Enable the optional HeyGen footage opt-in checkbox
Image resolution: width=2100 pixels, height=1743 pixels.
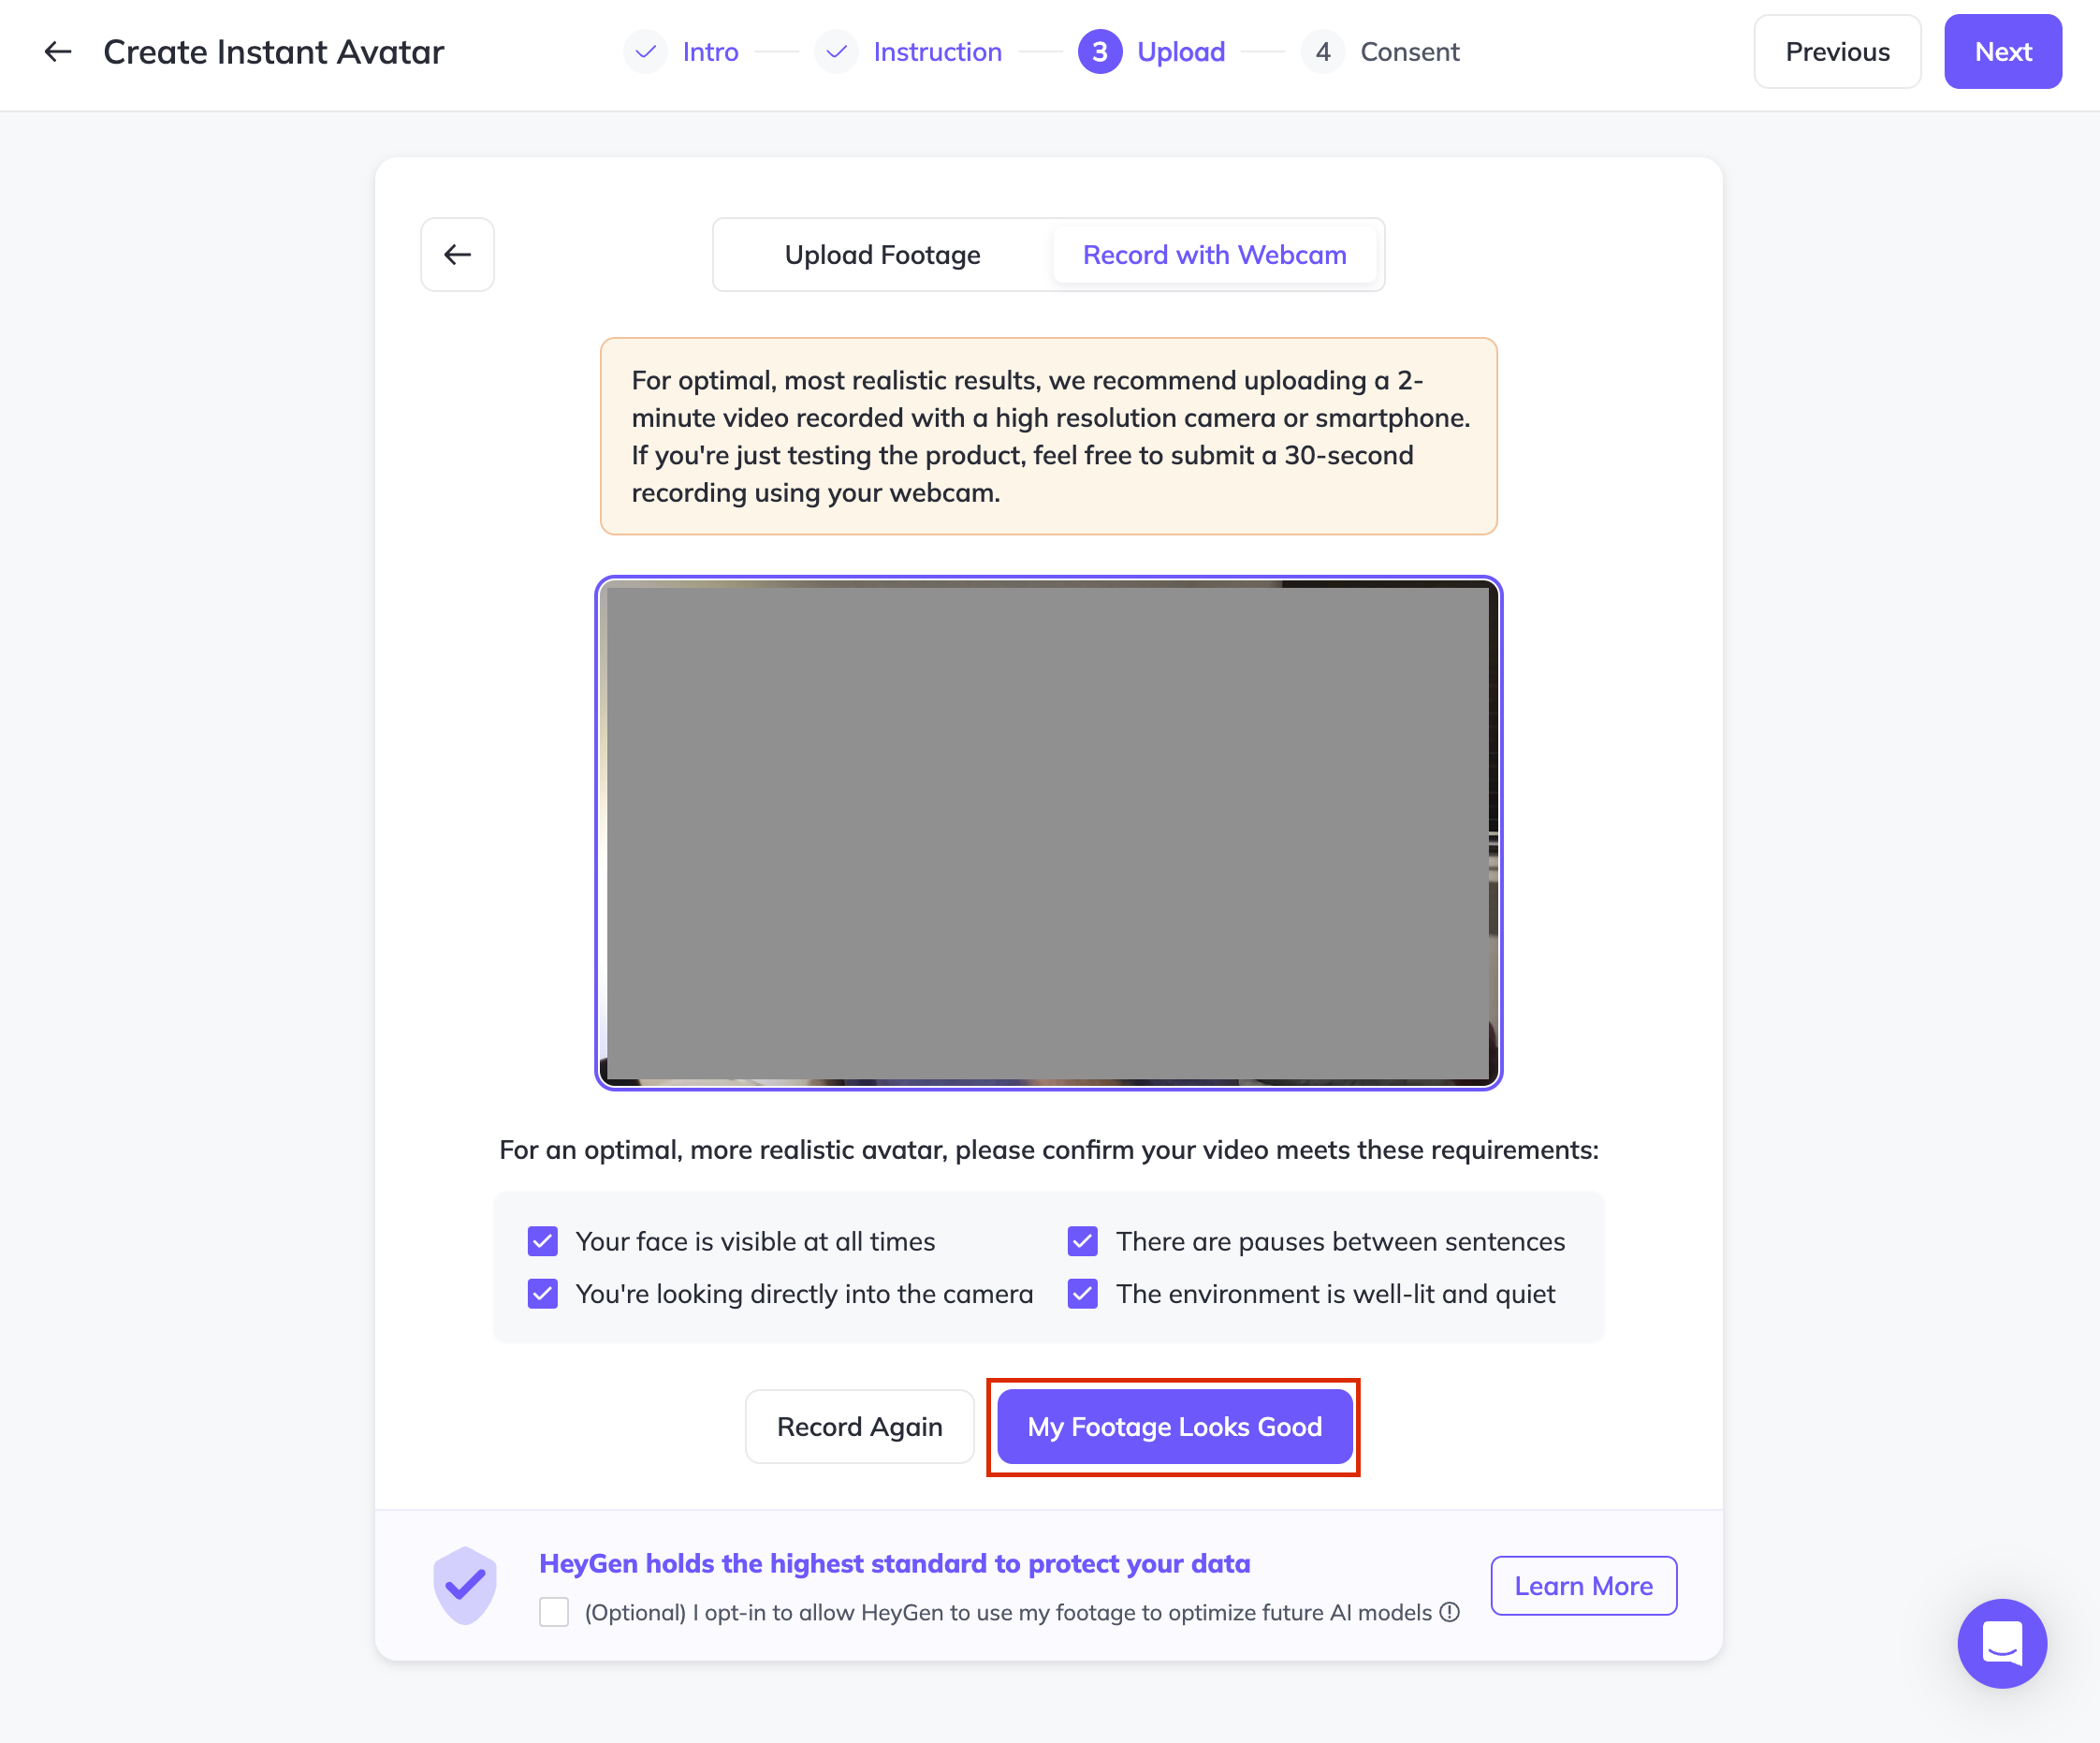[x=554, y=1612]
